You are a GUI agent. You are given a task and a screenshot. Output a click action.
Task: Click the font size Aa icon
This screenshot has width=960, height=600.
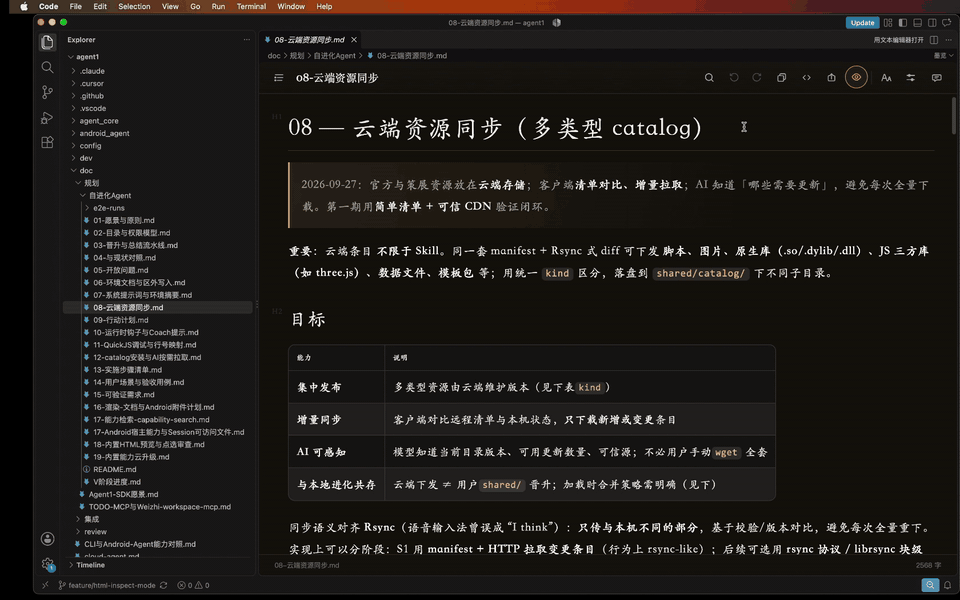(x=886, y=78)
